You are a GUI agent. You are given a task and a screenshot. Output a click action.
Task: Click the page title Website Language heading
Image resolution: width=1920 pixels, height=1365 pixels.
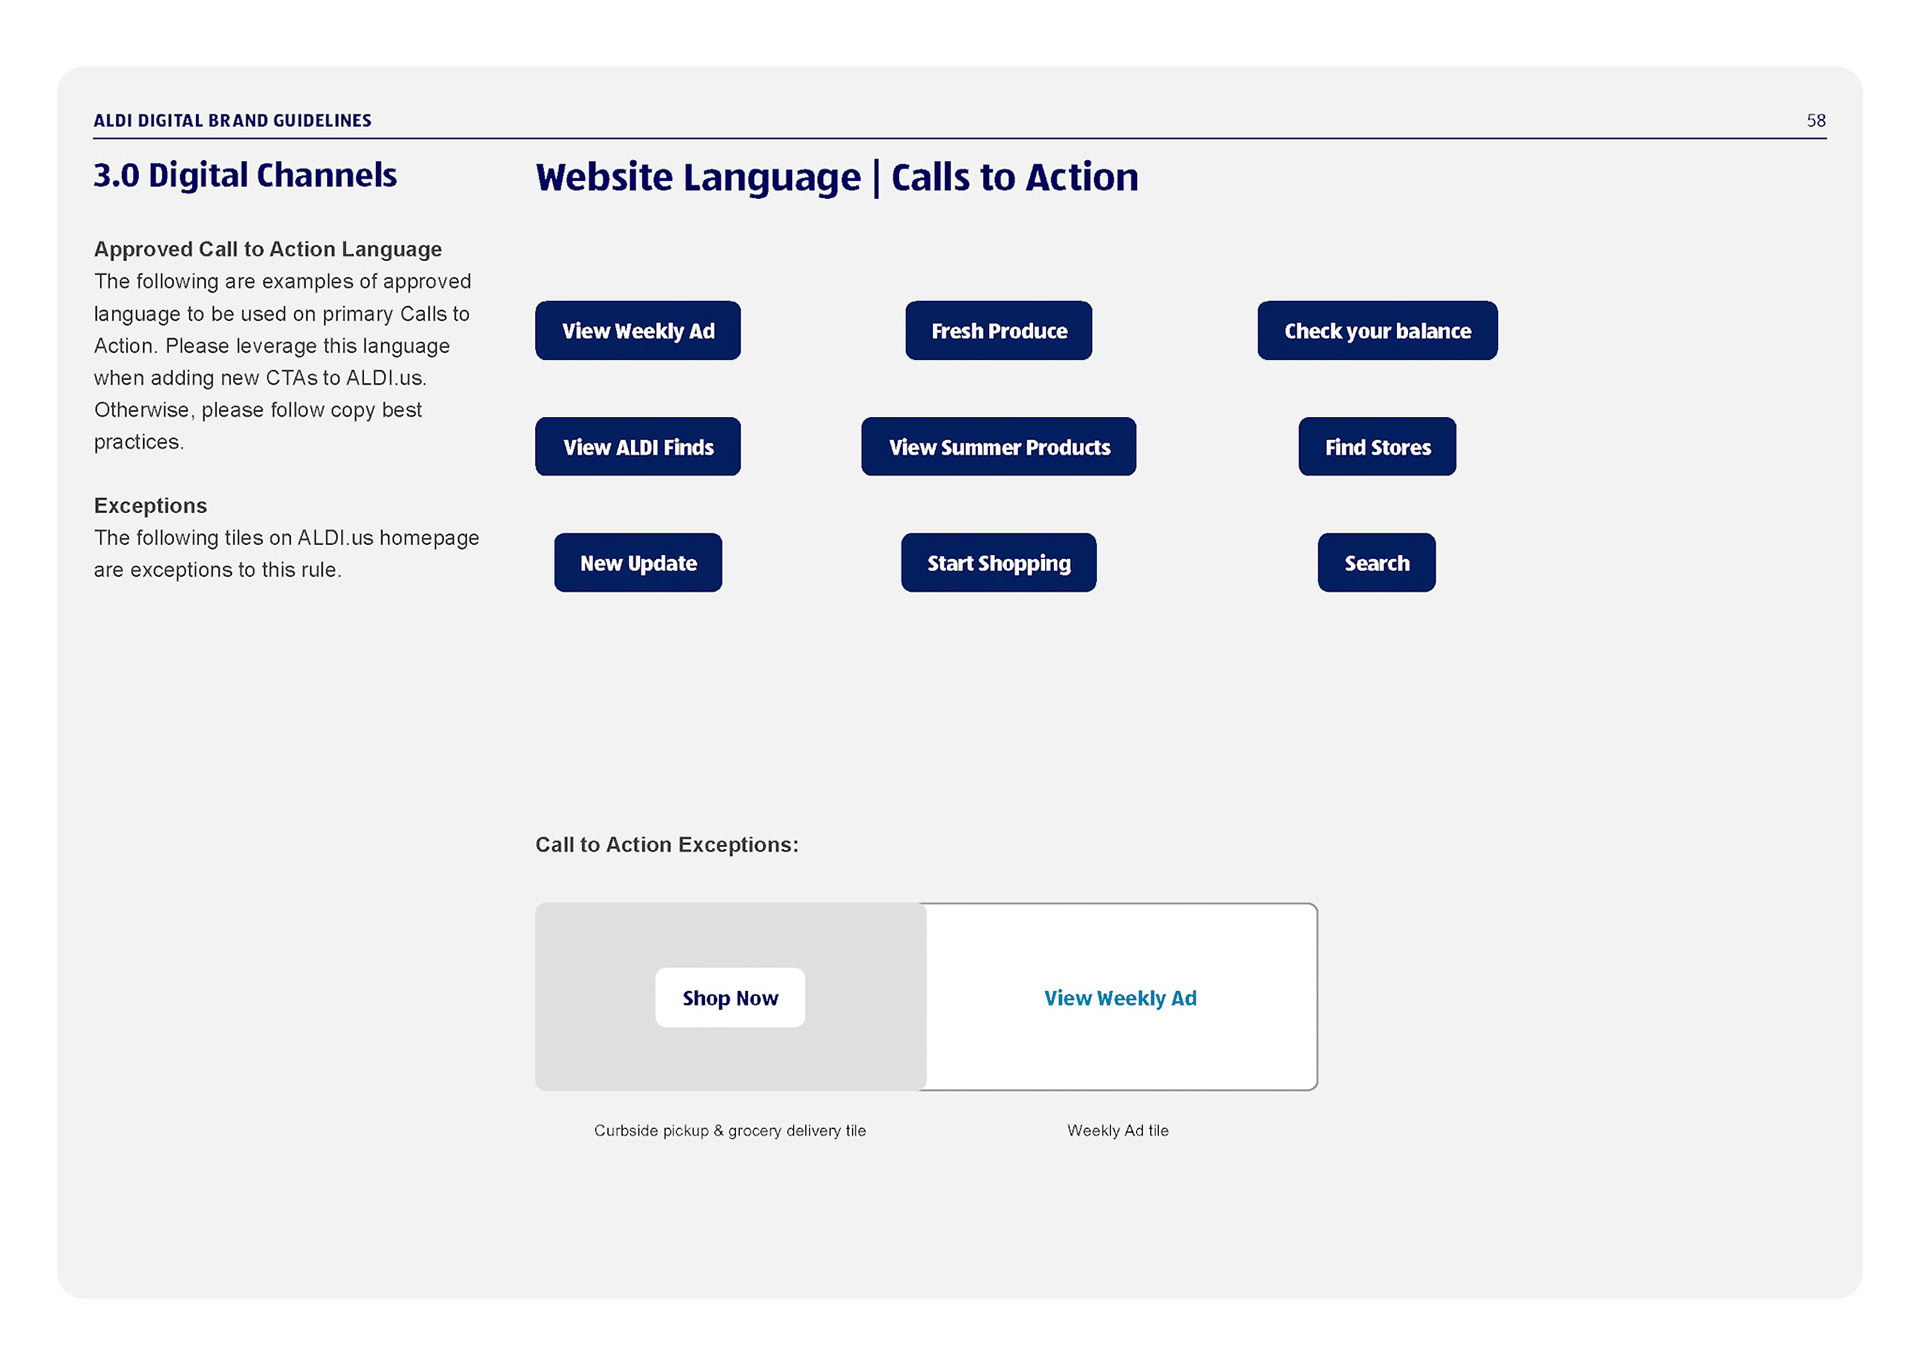(836, 177)
